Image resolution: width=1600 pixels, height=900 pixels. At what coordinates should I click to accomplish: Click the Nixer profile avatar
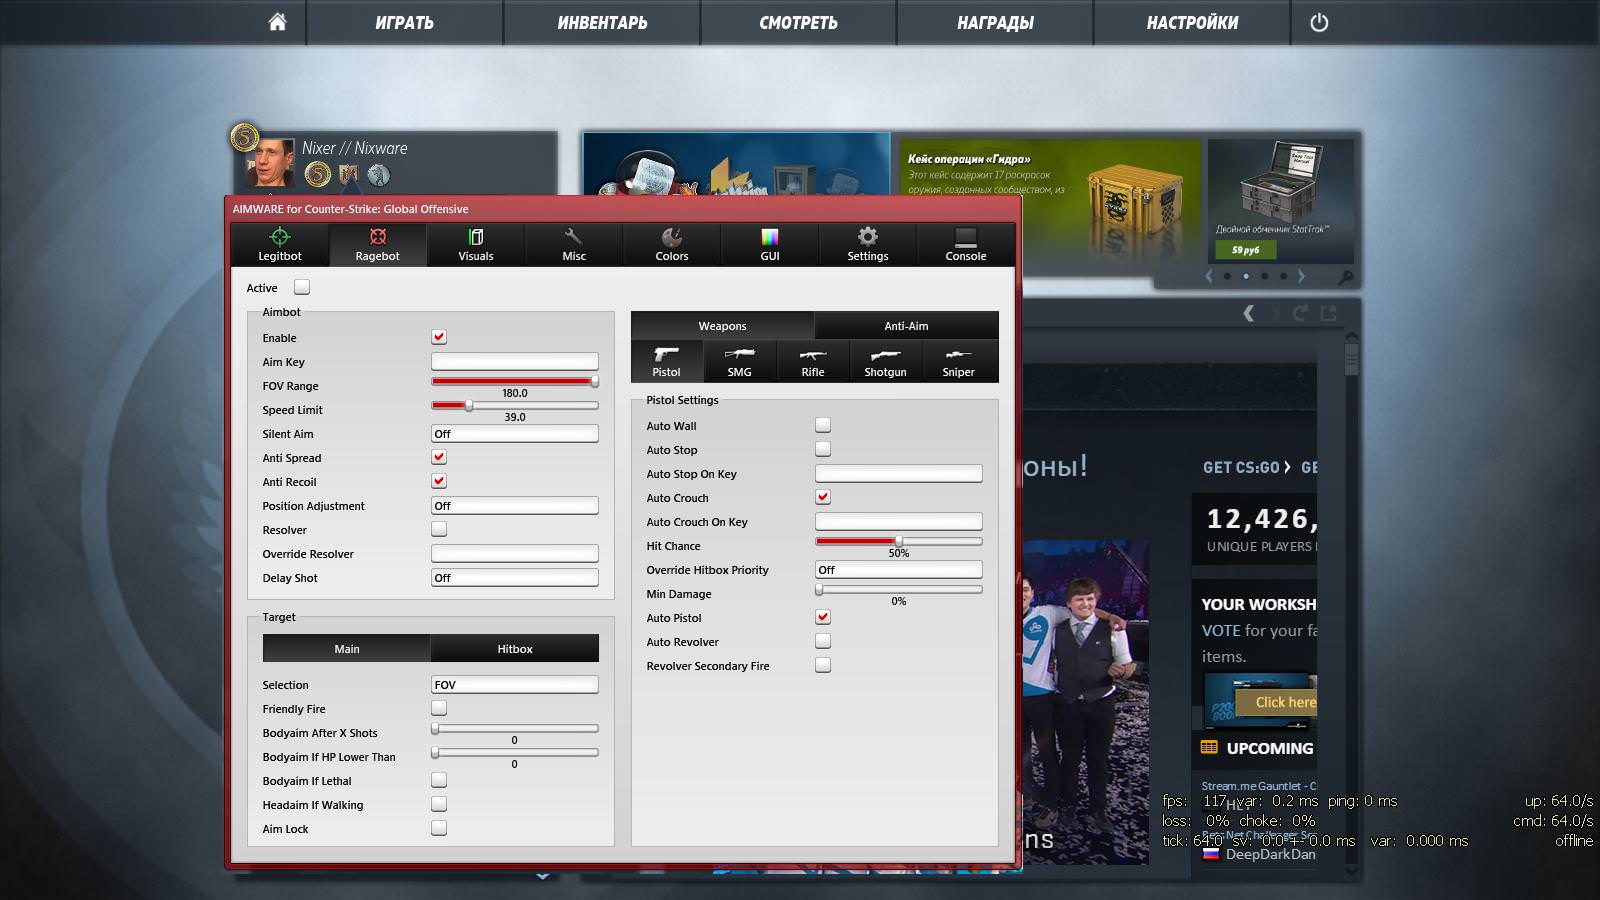[270, 163]
